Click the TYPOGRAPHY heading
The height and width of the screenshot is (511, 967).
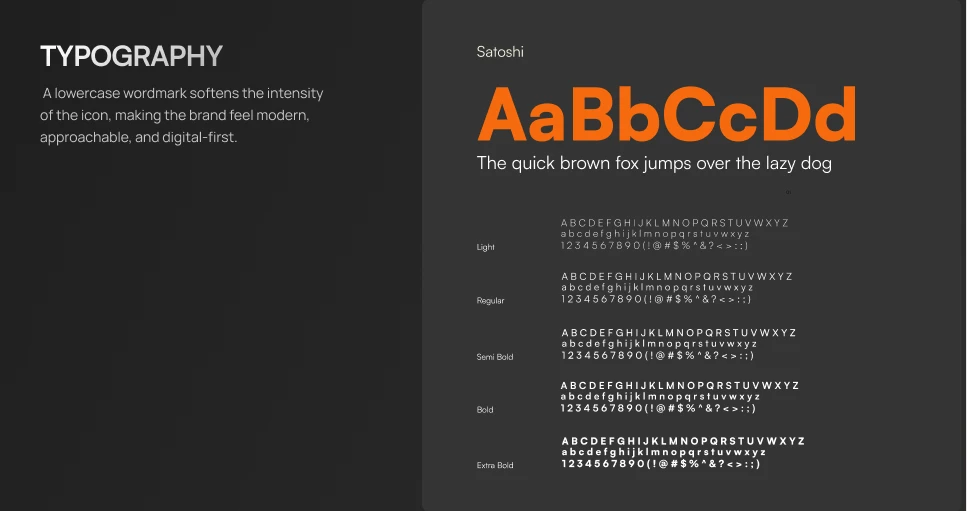(131, 56)
